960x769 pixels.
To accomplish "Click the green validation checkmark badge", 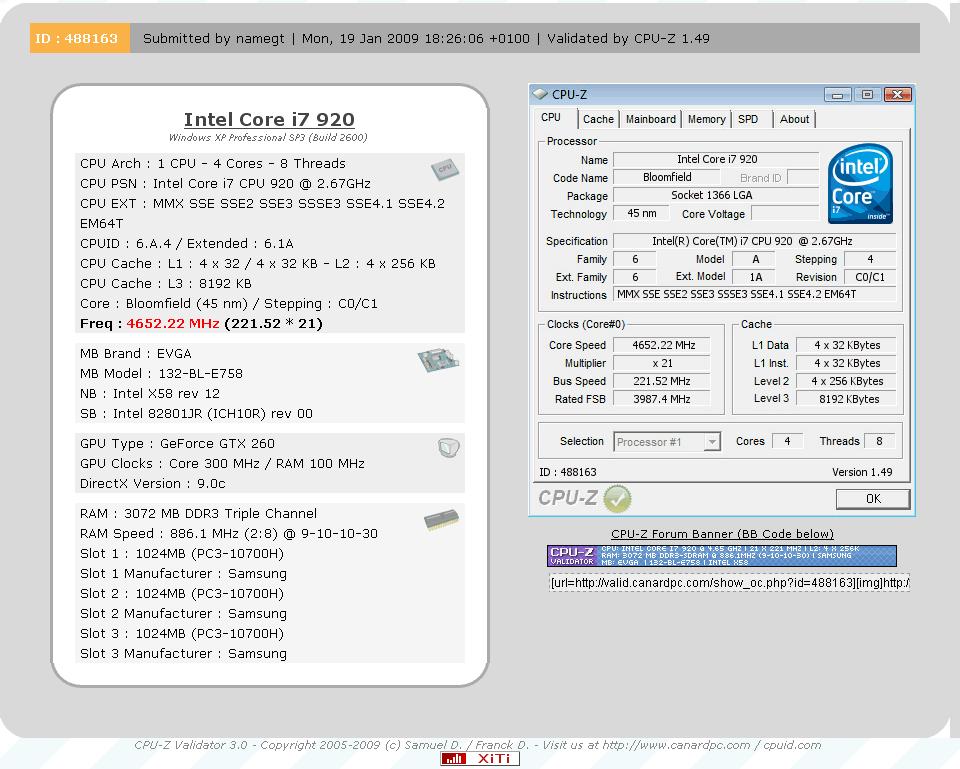I will coord(617,498).
